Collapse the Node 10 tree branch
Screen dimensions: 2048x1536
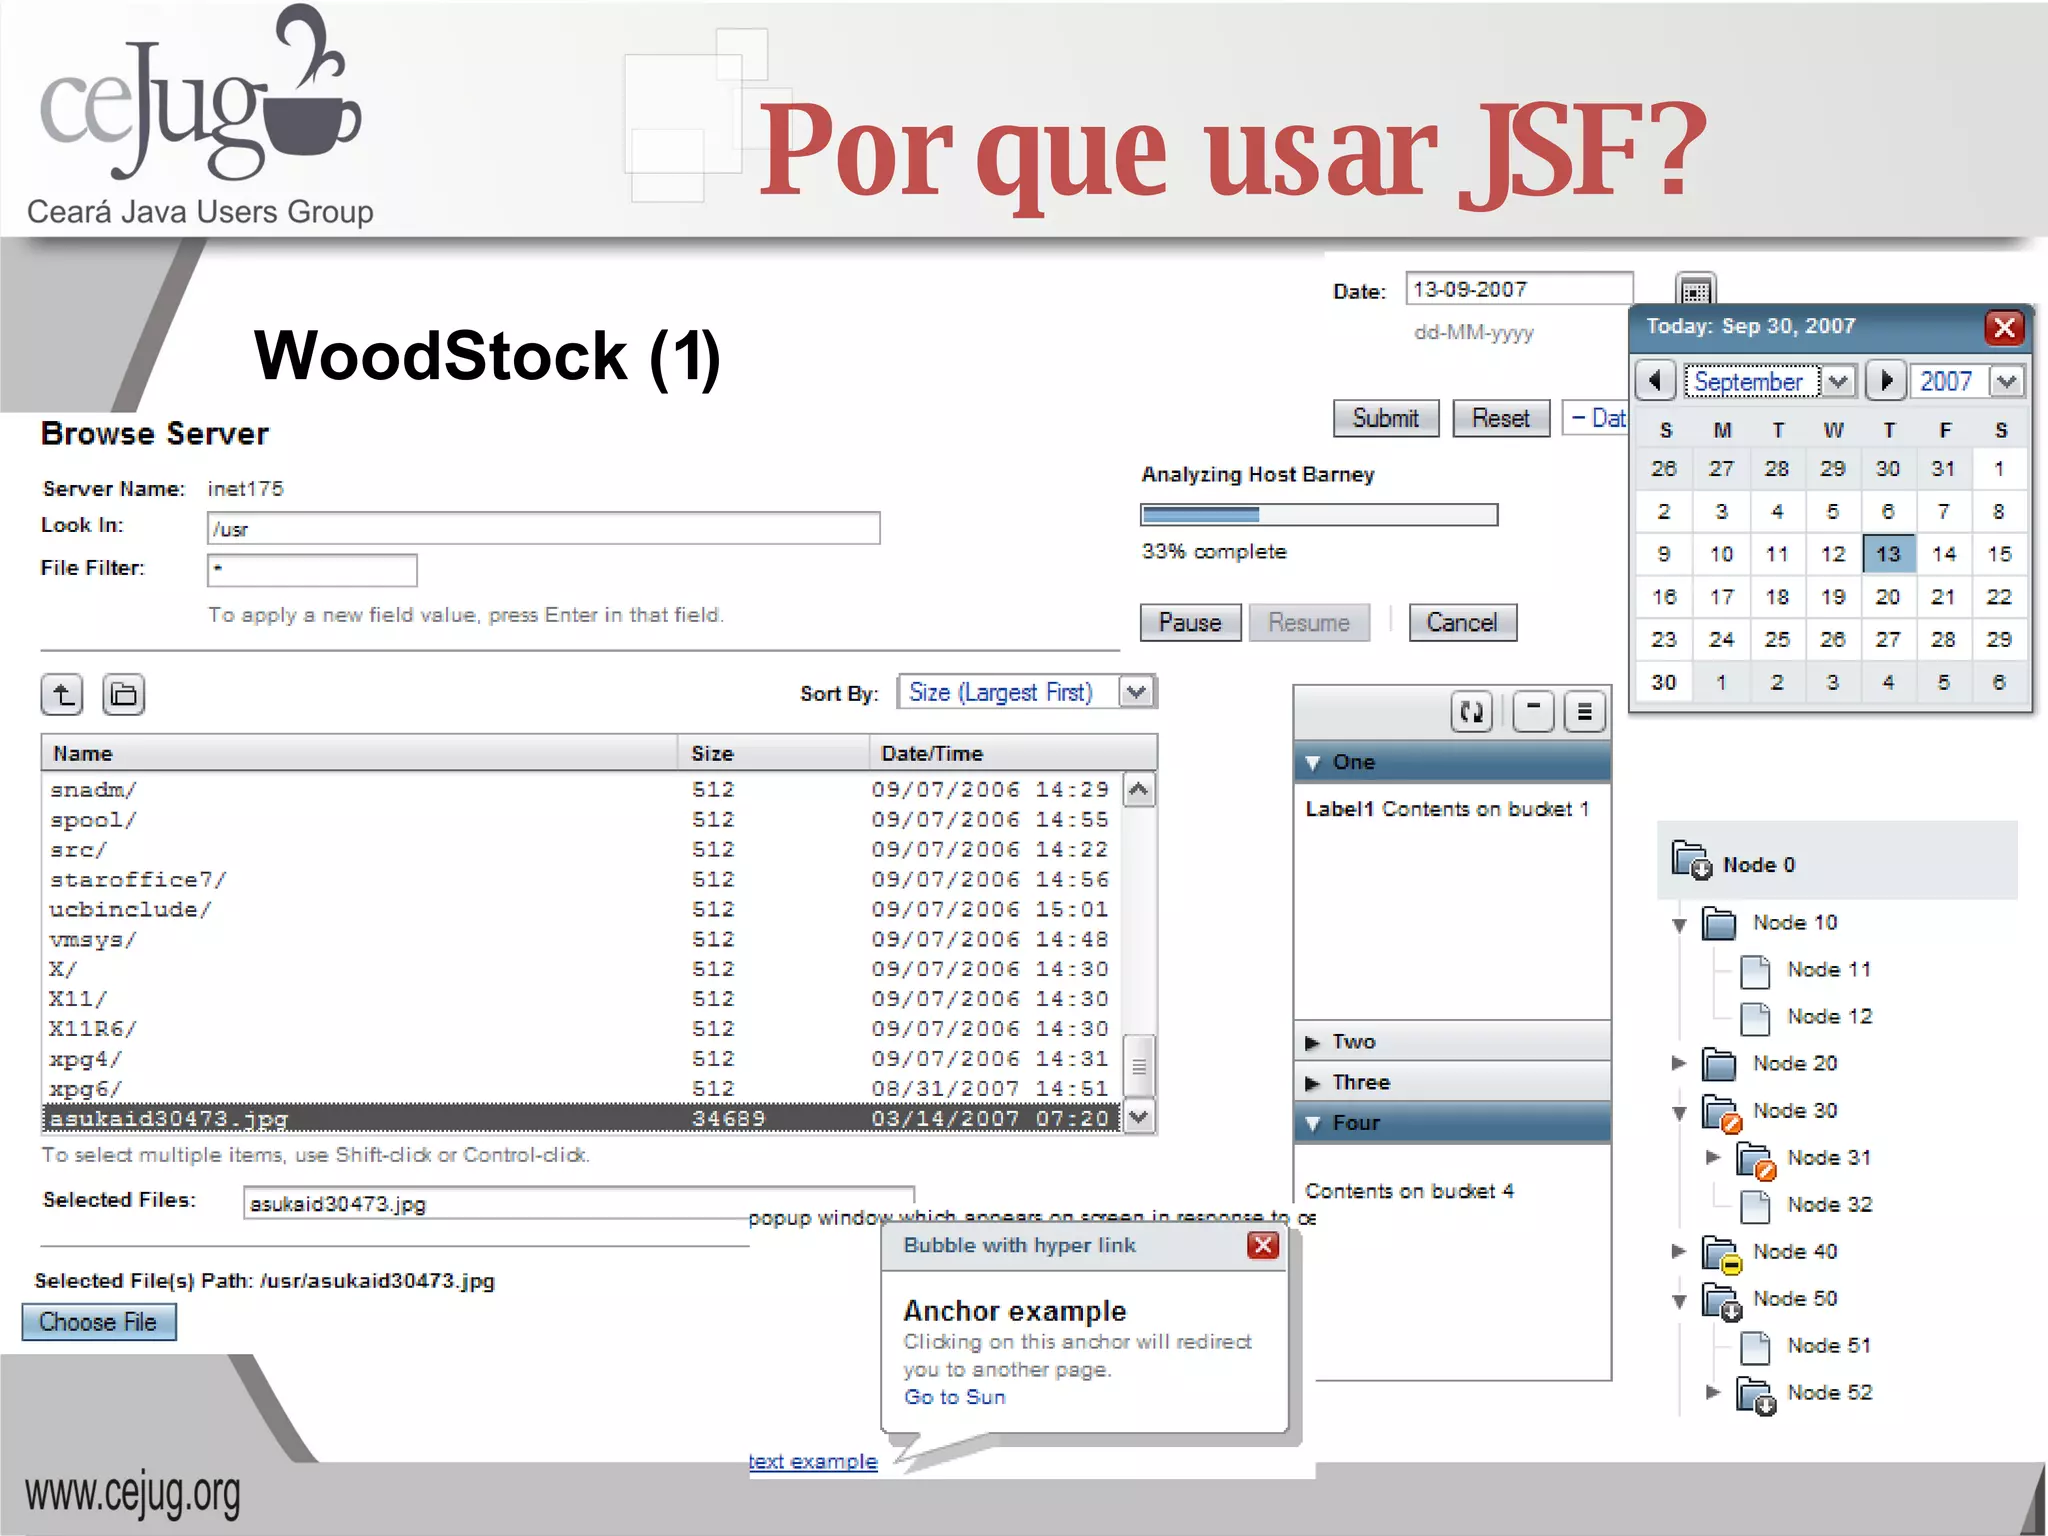point(1679,924)
